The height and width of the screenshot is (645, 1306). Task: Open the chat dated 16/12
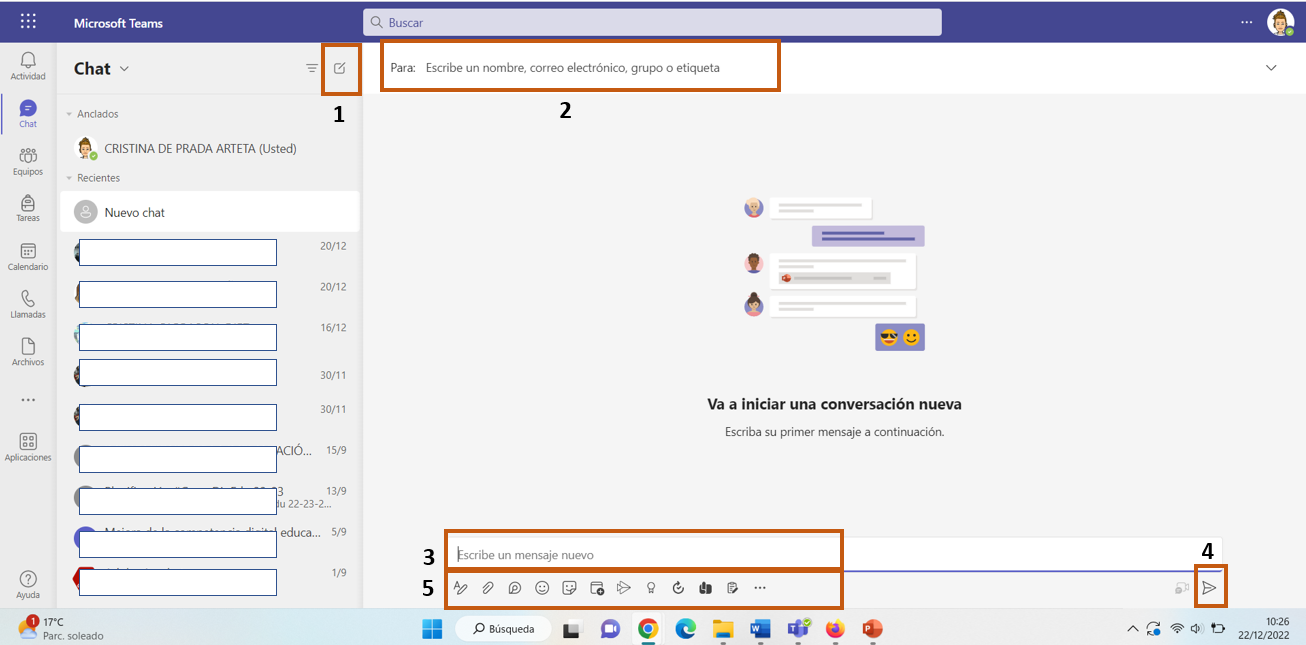tap(210, 336)
